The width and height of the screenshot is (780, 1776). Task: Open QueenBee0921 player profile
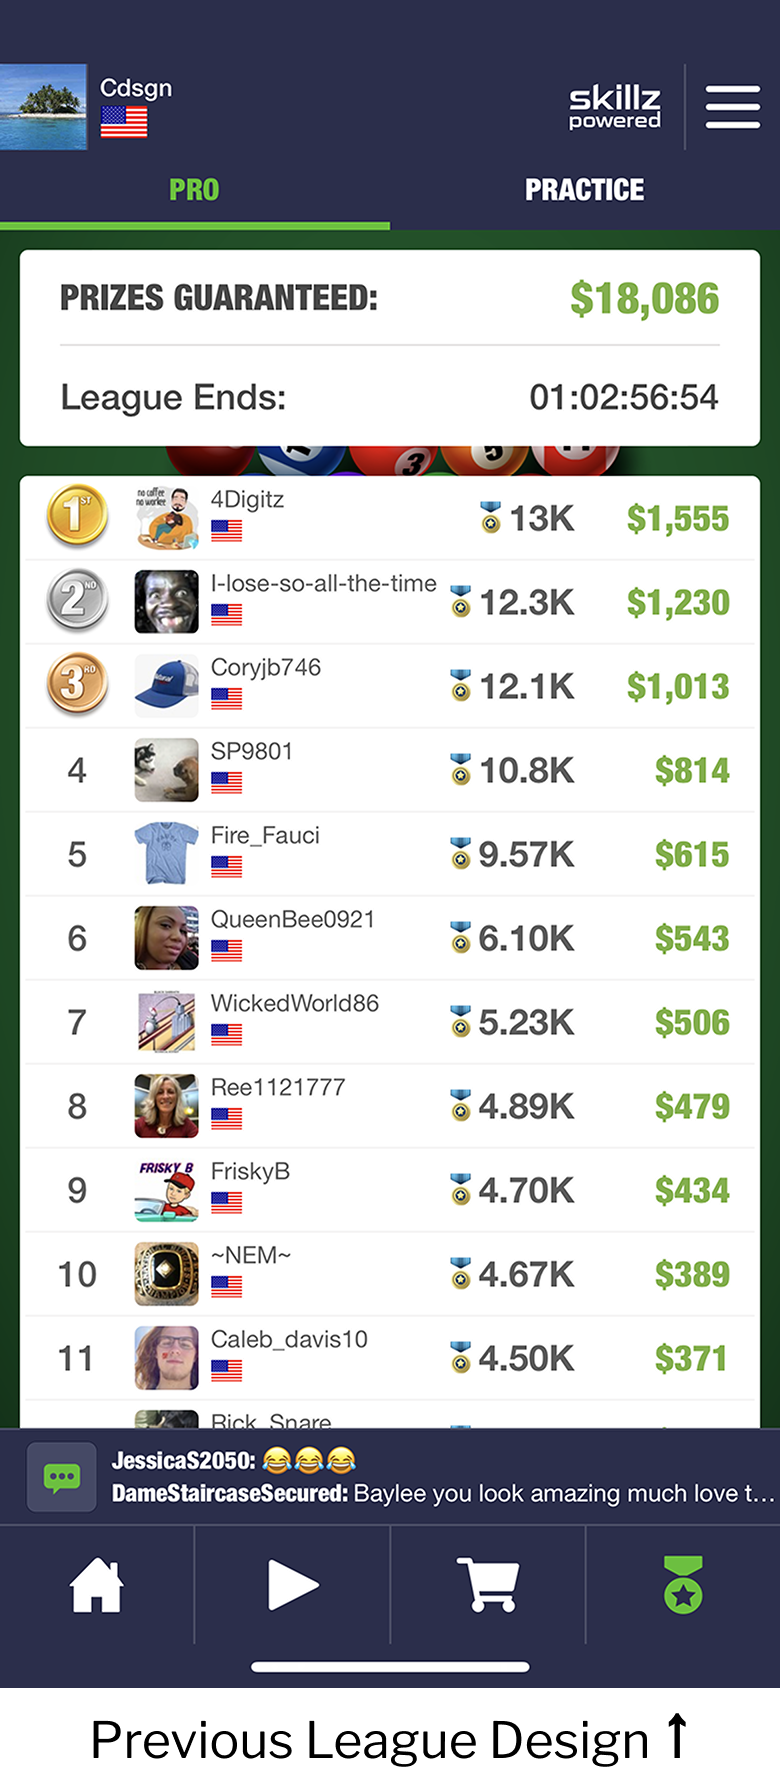292,919
